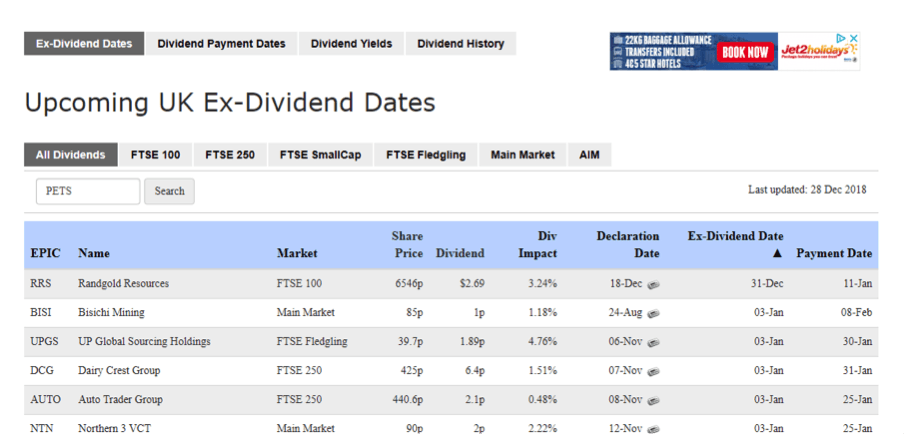Click the DCG ticker cell
Viewport: 904px width, 434px height.
click(42, 371)
